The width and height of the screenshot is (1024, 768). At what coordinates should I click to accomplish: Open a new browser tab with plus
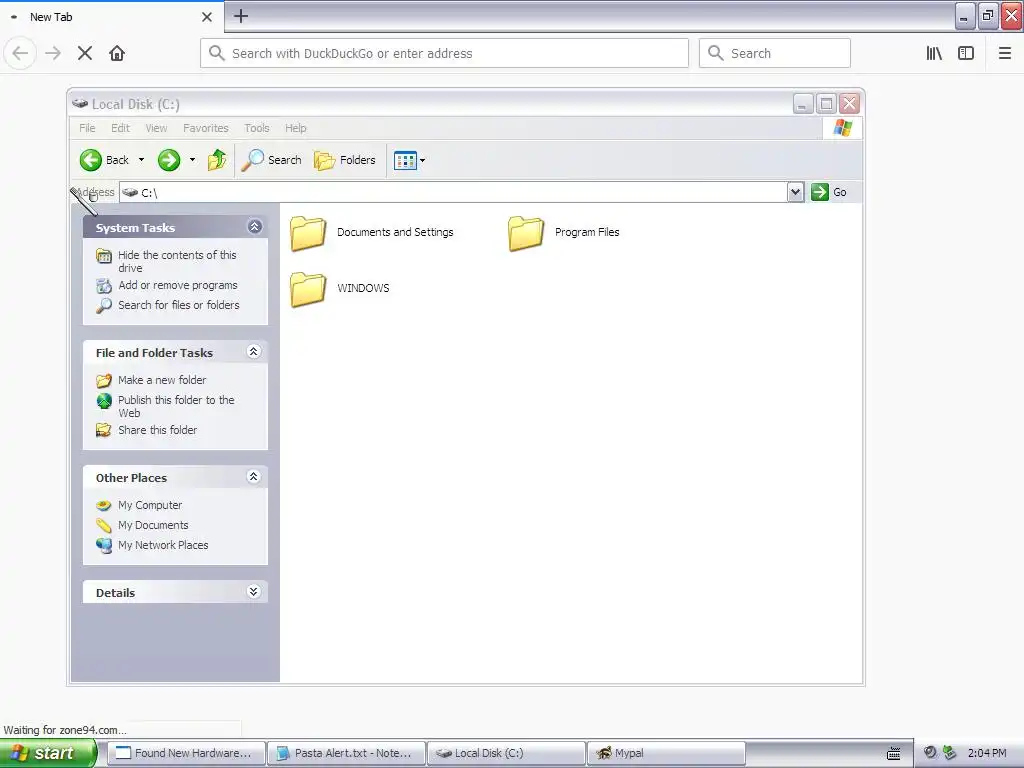coord(241,16)
